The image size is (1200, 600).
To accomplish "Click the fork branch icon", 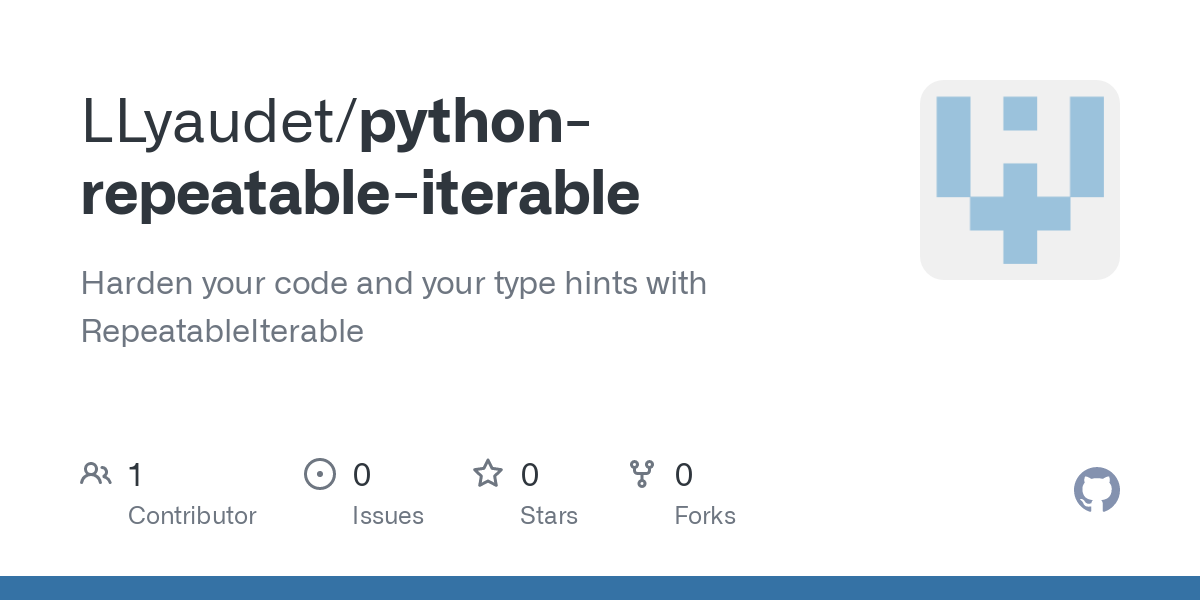I will pos(642,474).
